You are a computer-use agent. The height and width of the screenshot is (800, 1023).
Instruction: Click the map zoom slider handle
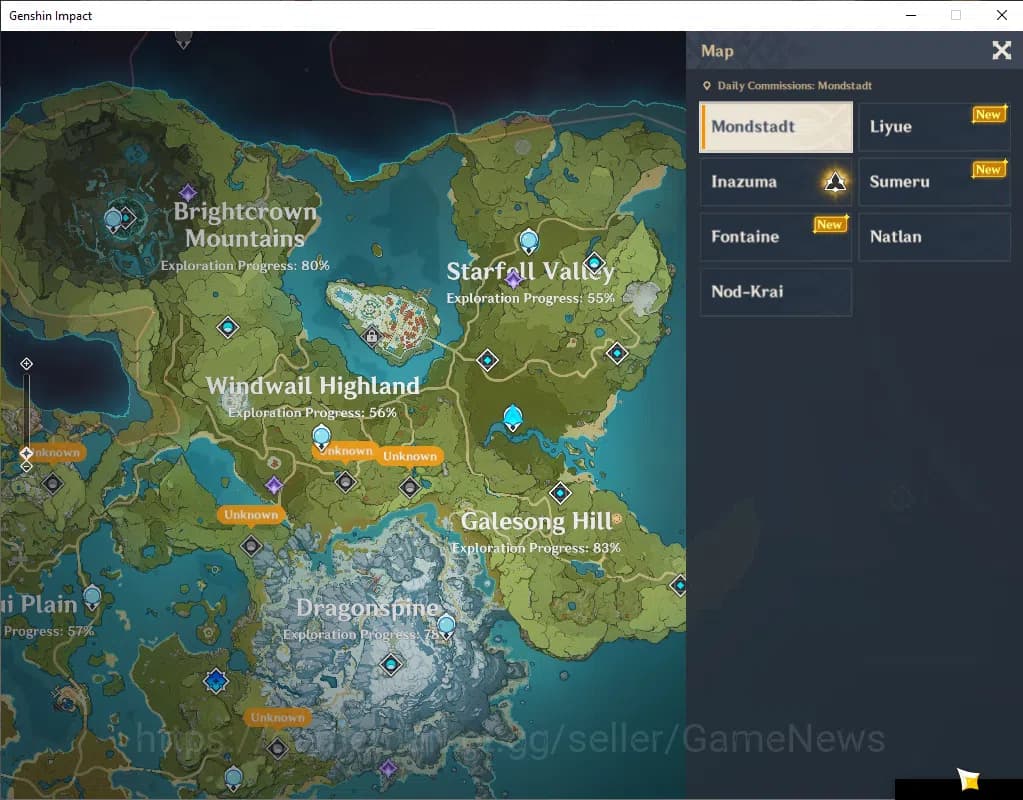[x=26, y=452]
